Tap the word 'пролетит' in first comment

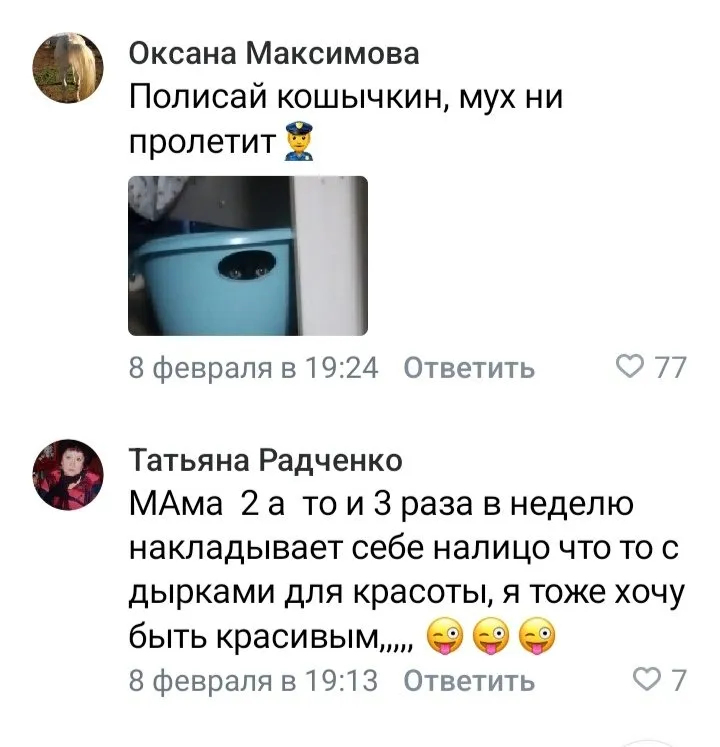[x=203, y=142]
